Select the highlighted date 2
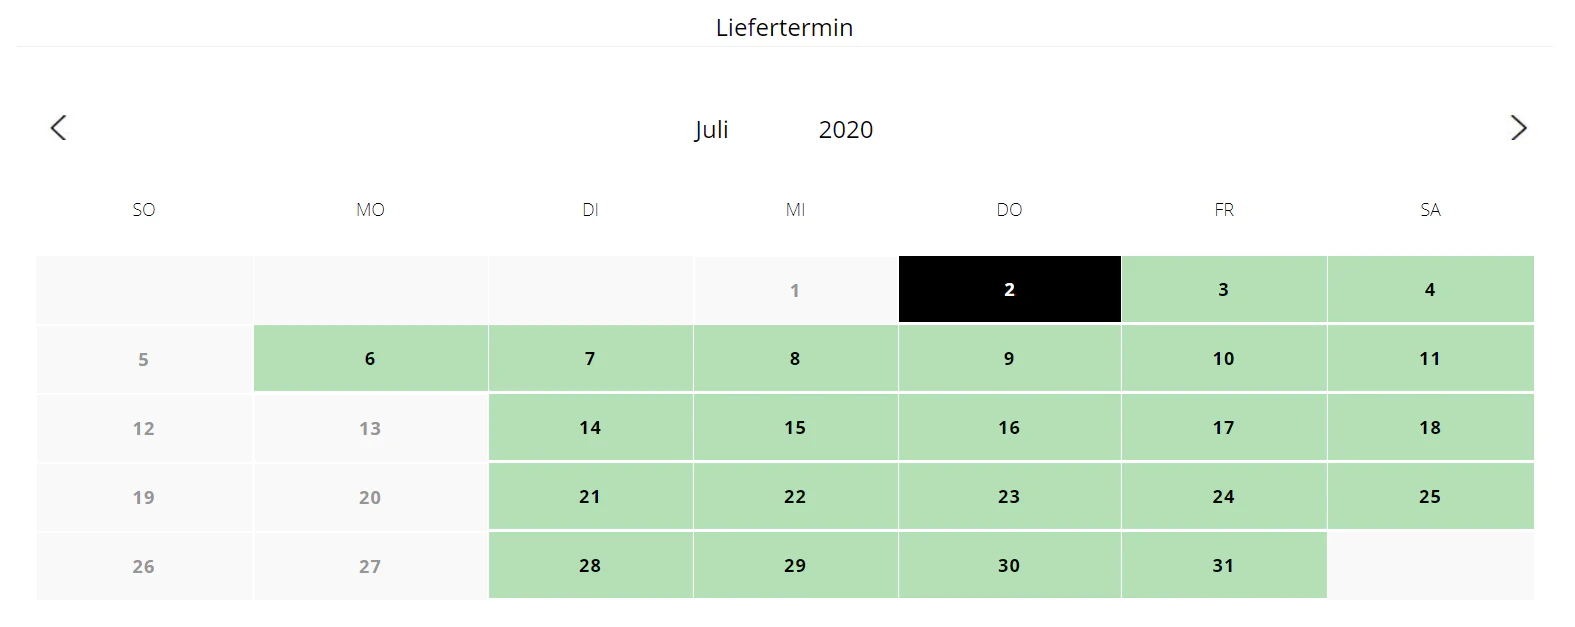 click(x=1009, y=289)
